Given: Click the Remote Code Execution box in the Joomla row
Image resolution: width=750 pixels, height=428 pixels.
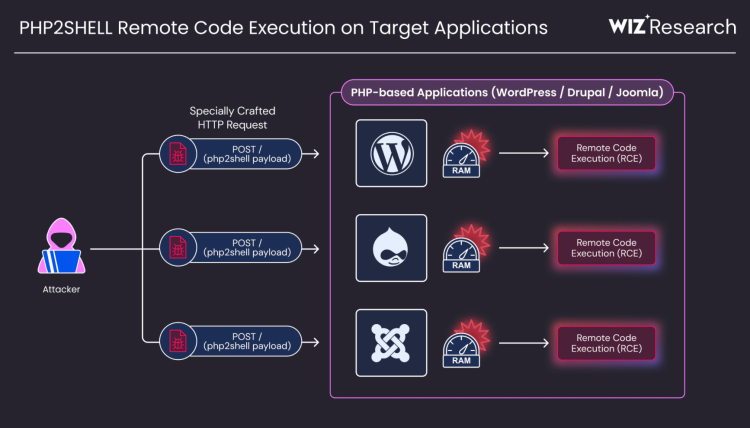Looking at the screenshot, I should (606, 343).
